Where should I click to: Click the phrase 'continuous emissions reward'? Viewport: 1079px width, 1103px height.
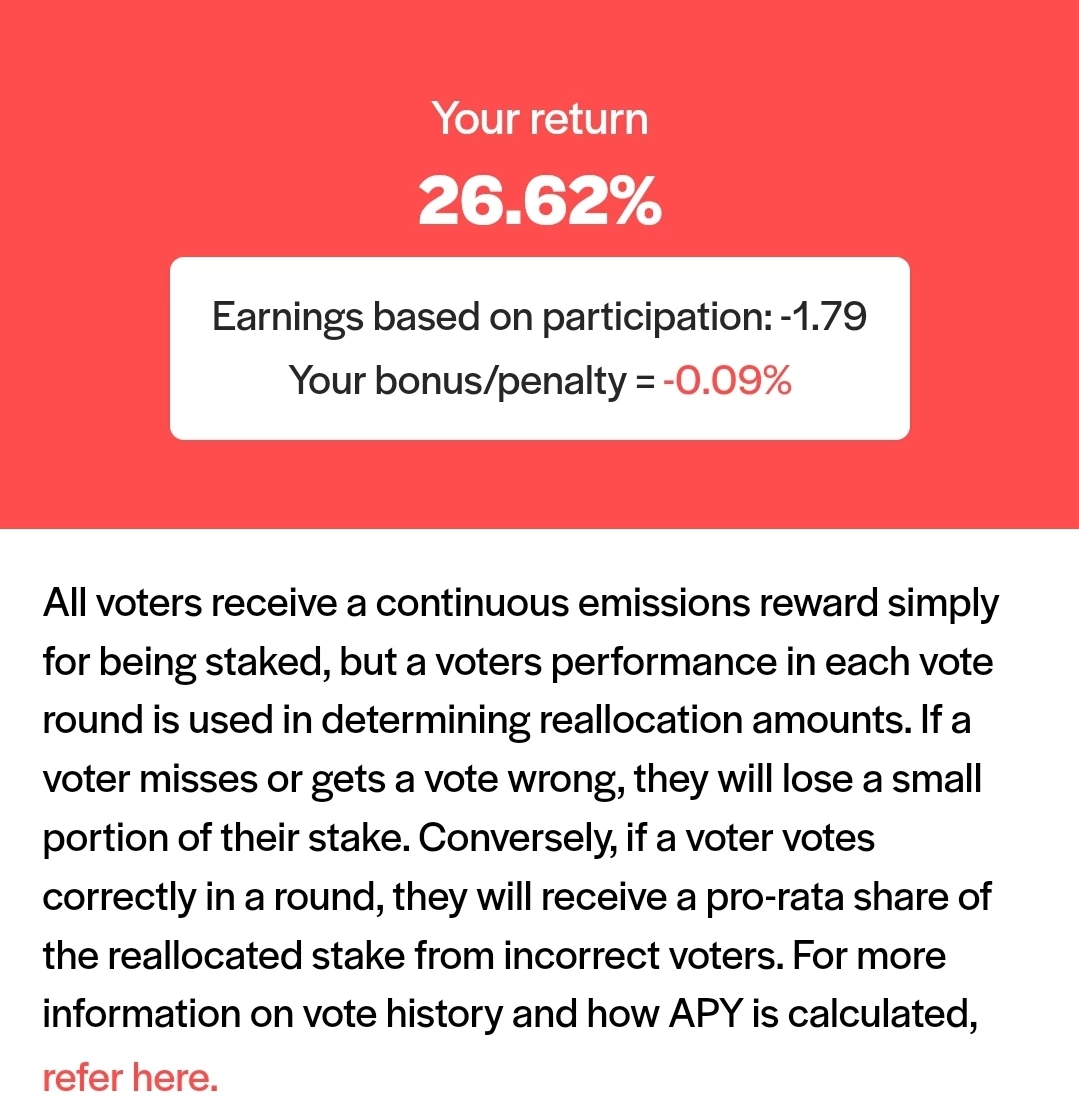pos(627,603)
